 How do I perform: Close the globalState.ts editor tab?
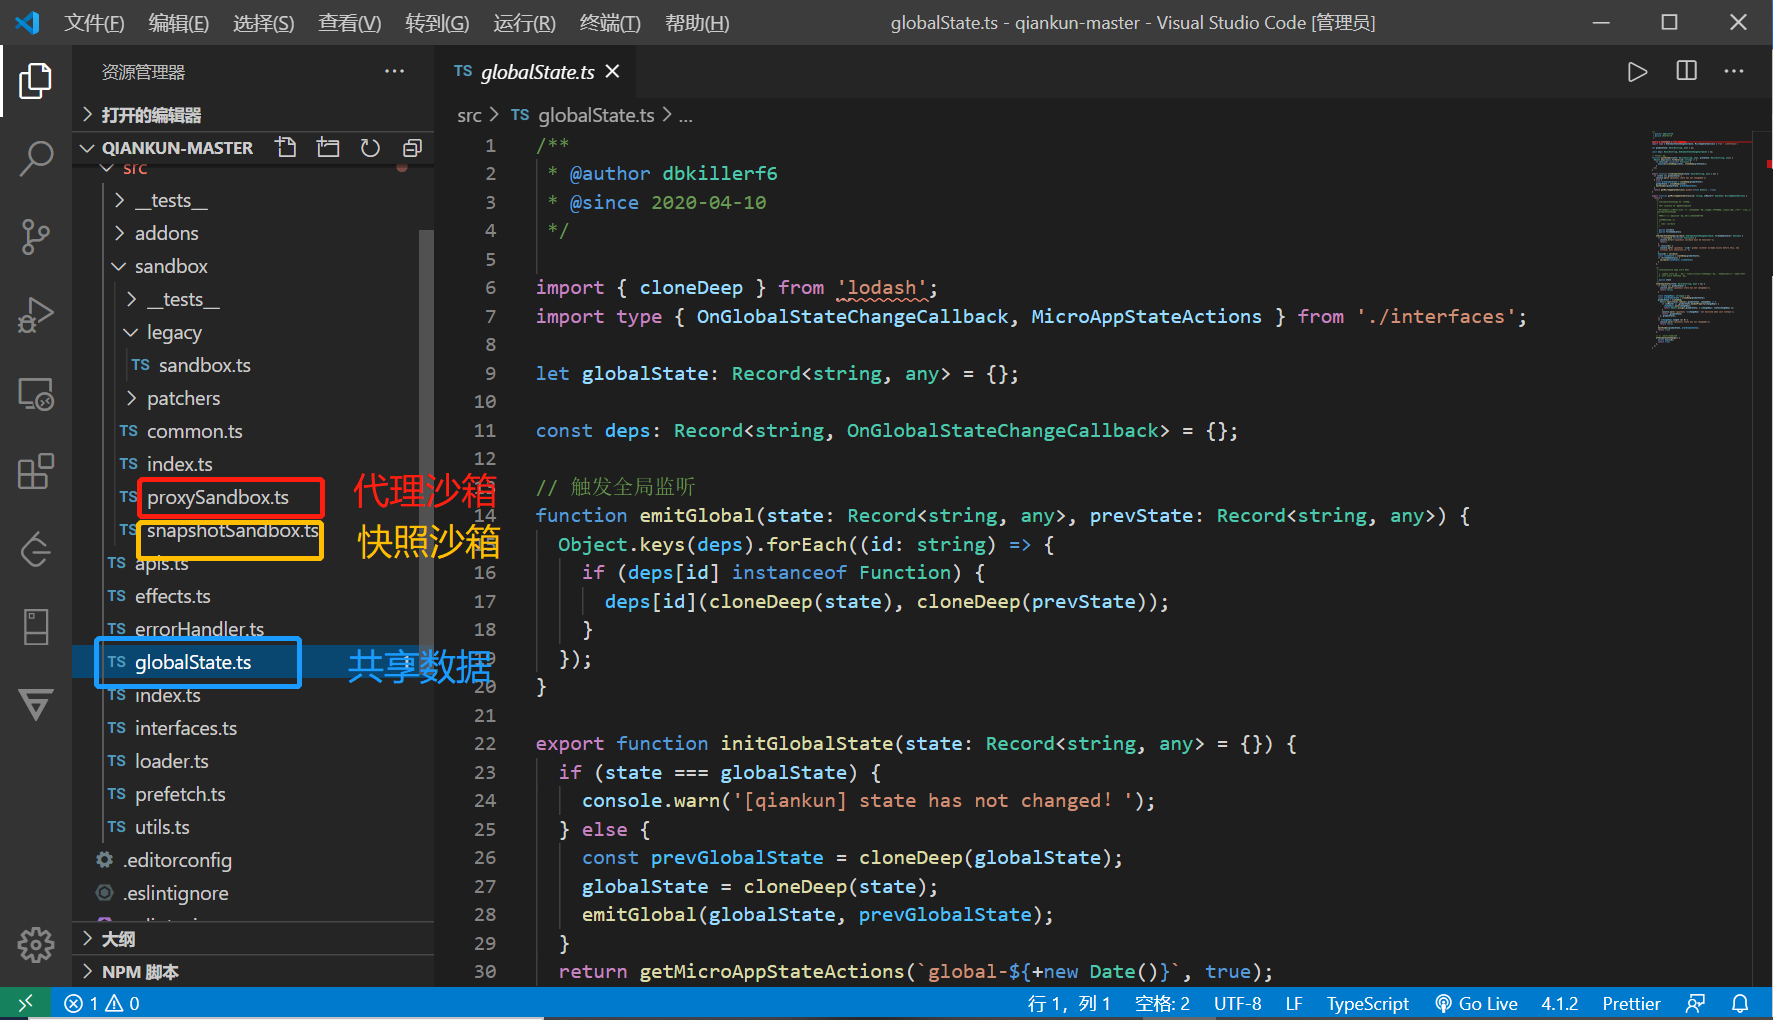tap(612, 71)
